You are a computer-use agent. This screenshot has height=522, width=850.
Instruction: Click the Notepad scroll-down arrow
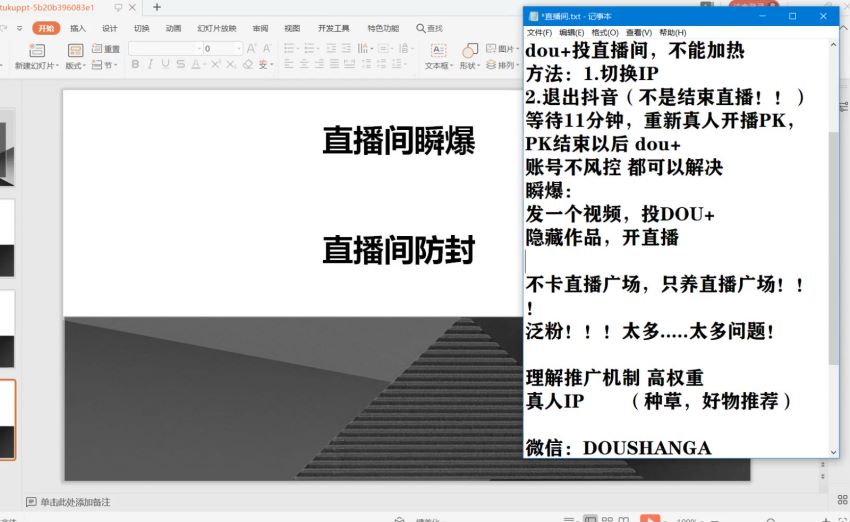point(833,452)
